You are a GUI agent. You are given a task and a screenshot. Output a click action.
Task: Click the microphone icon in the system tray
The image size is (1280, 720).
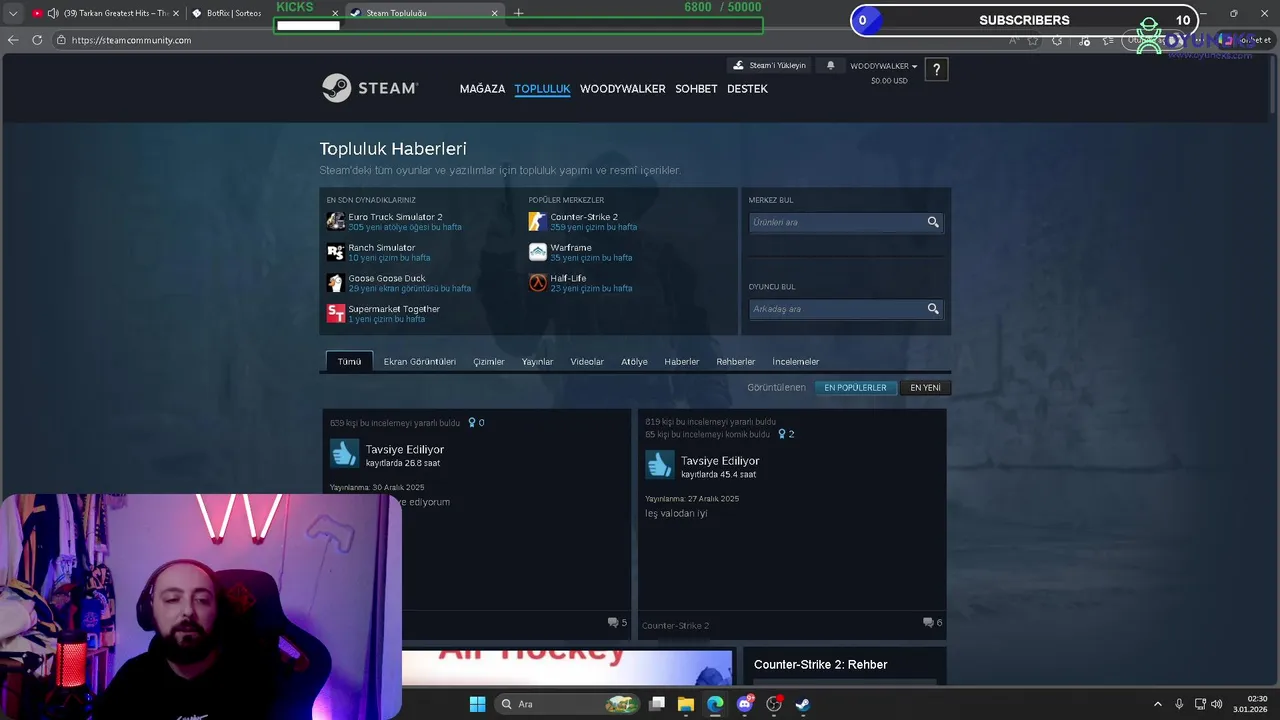1179,704
